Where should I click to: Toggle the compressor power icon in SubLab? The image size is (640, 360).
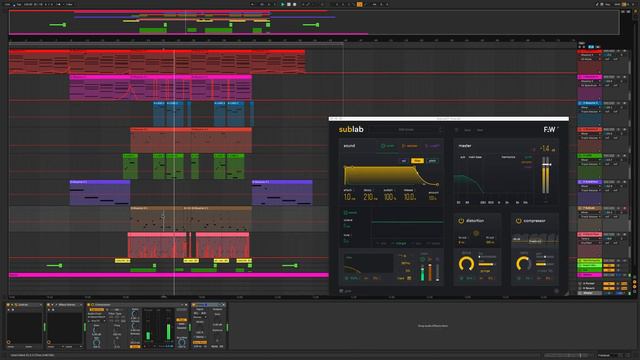(x=518, y=221)
